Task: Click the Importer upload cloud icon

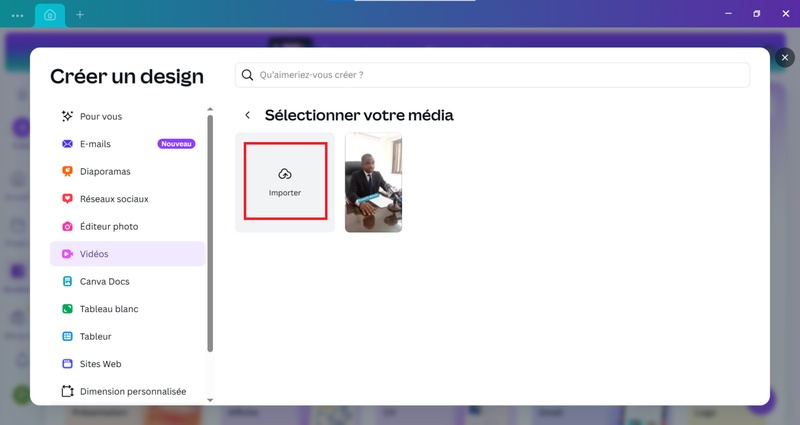Action: point(285,174)
